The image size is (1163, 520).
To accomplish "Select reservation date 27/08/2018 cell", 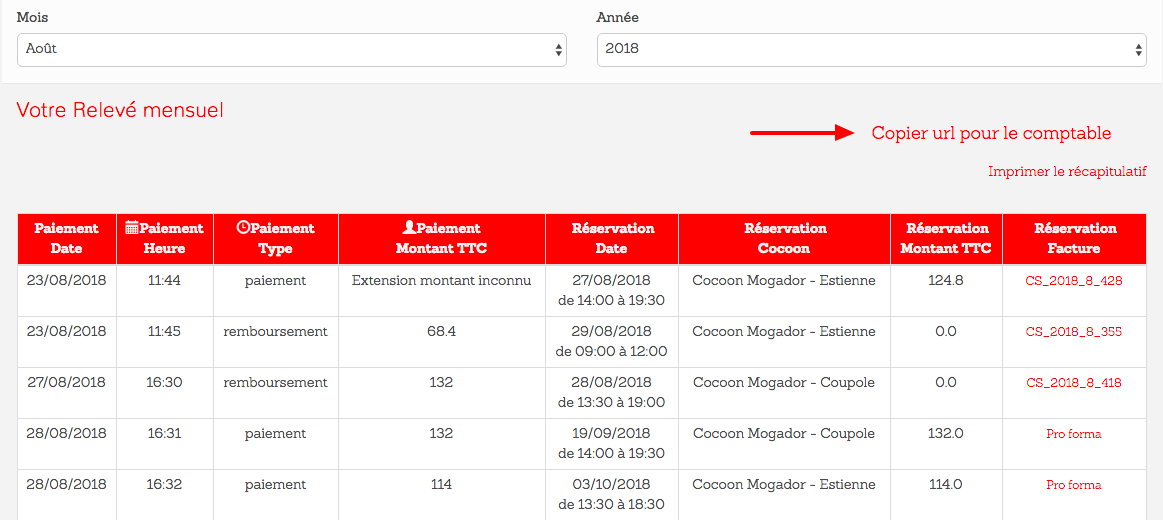I will click(612, 290).
